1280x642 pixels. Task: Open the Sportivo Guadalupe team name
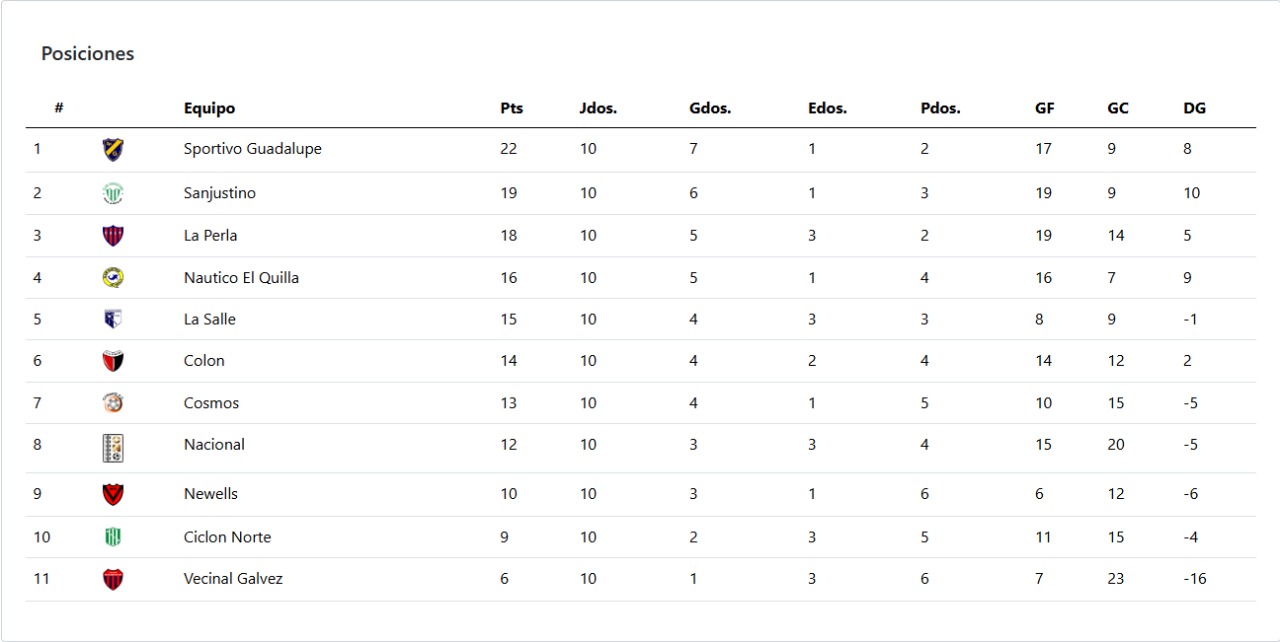tap(252, 149)
